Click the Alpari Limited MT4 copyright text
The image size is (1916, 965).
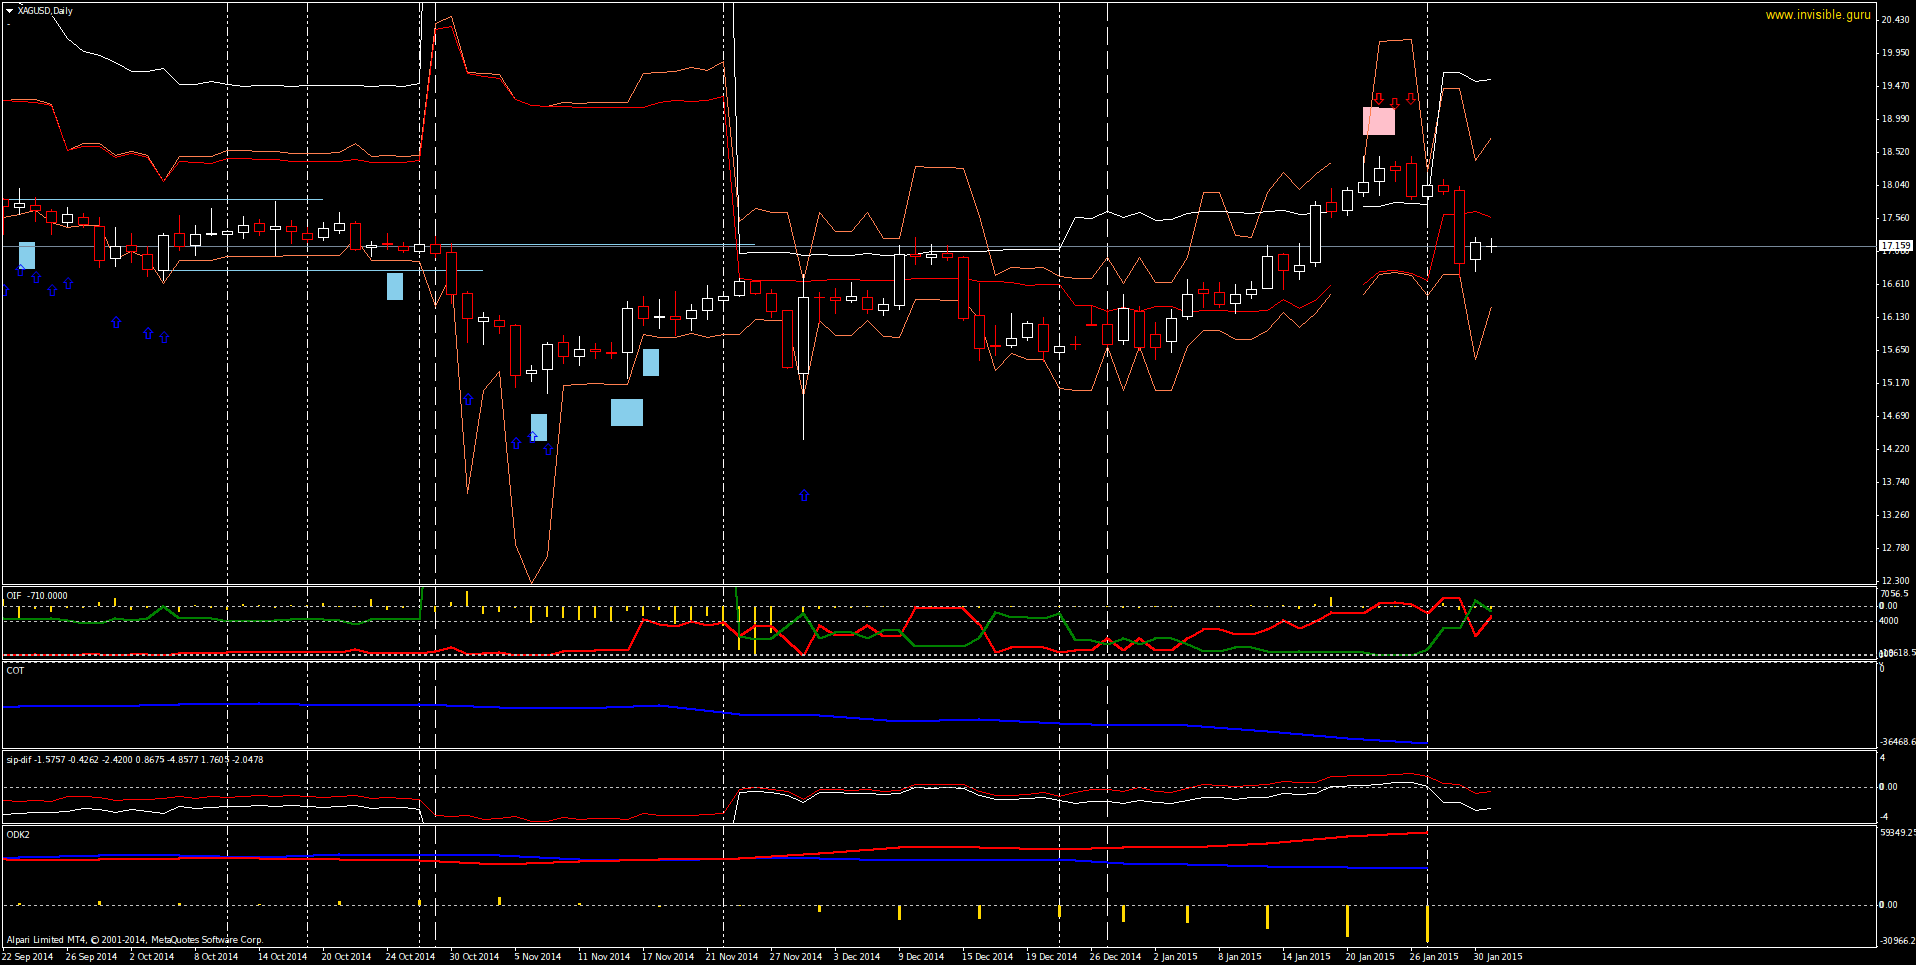135,940
